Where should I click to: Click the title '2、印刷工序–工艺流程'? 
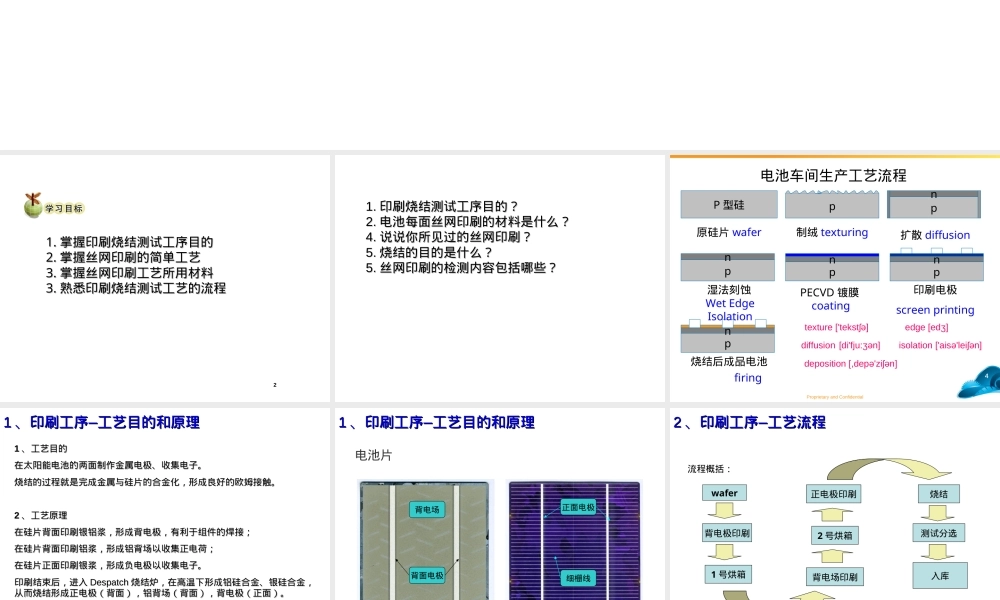[x=749, y=423]
